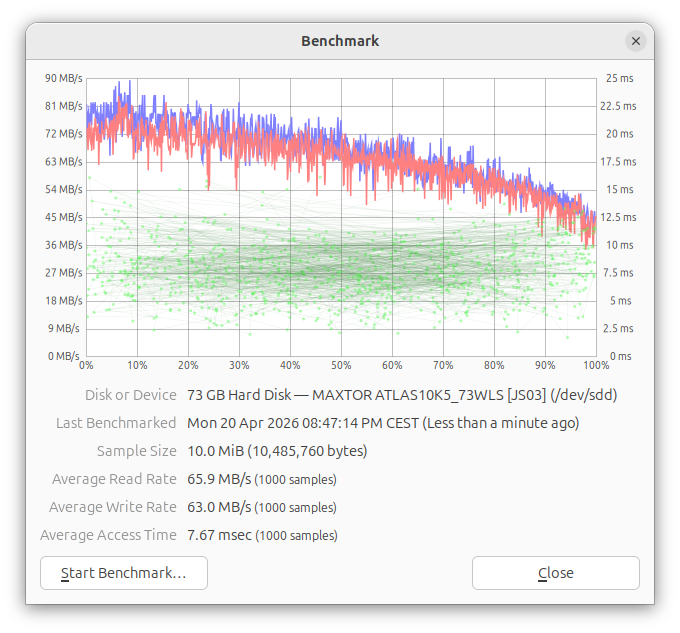This screenshot has width=680, height=633.
Task: Click the 90 MB/s axis label
Action: tap(64, 78)
